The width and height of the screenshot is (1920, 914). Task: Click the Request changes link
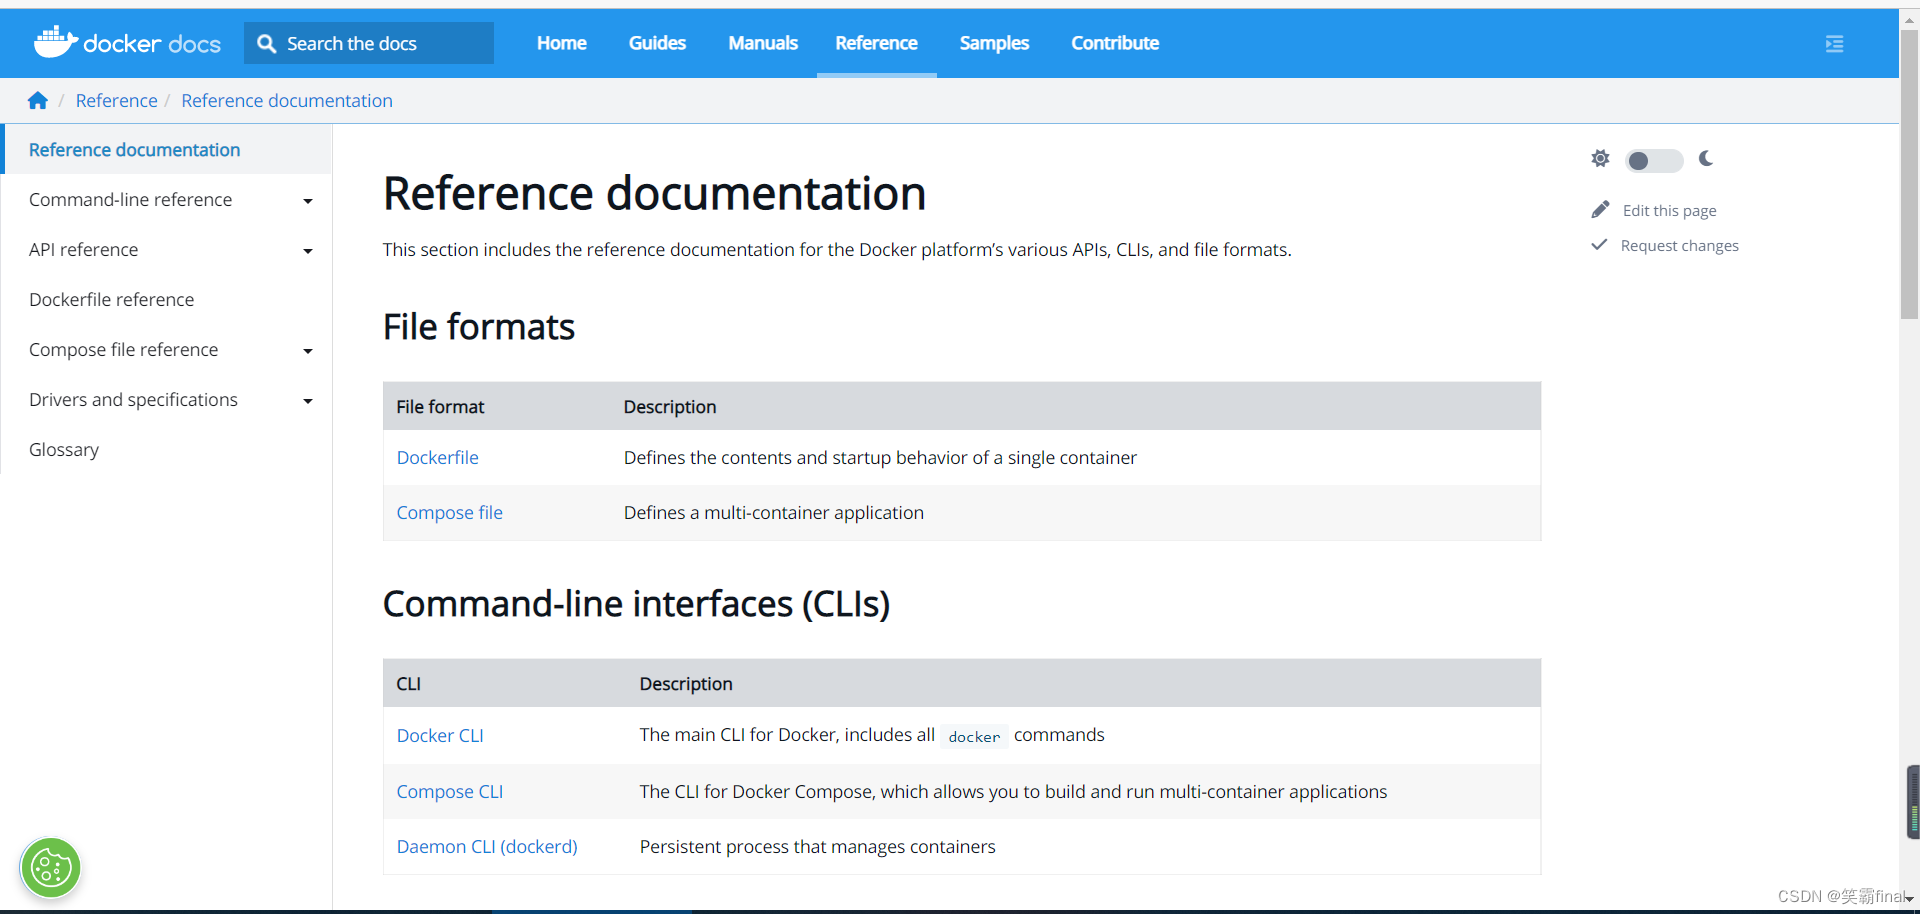(x=1679, y=245)
